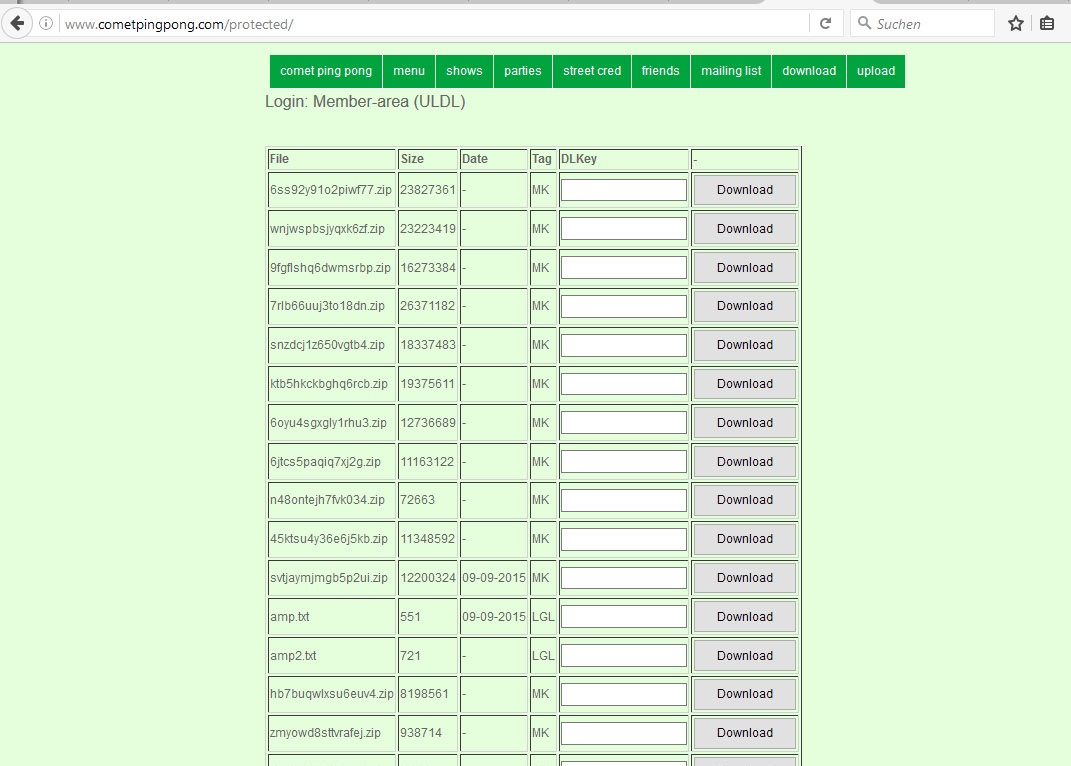Click the search magnifier icon

(x=864, y=23)
